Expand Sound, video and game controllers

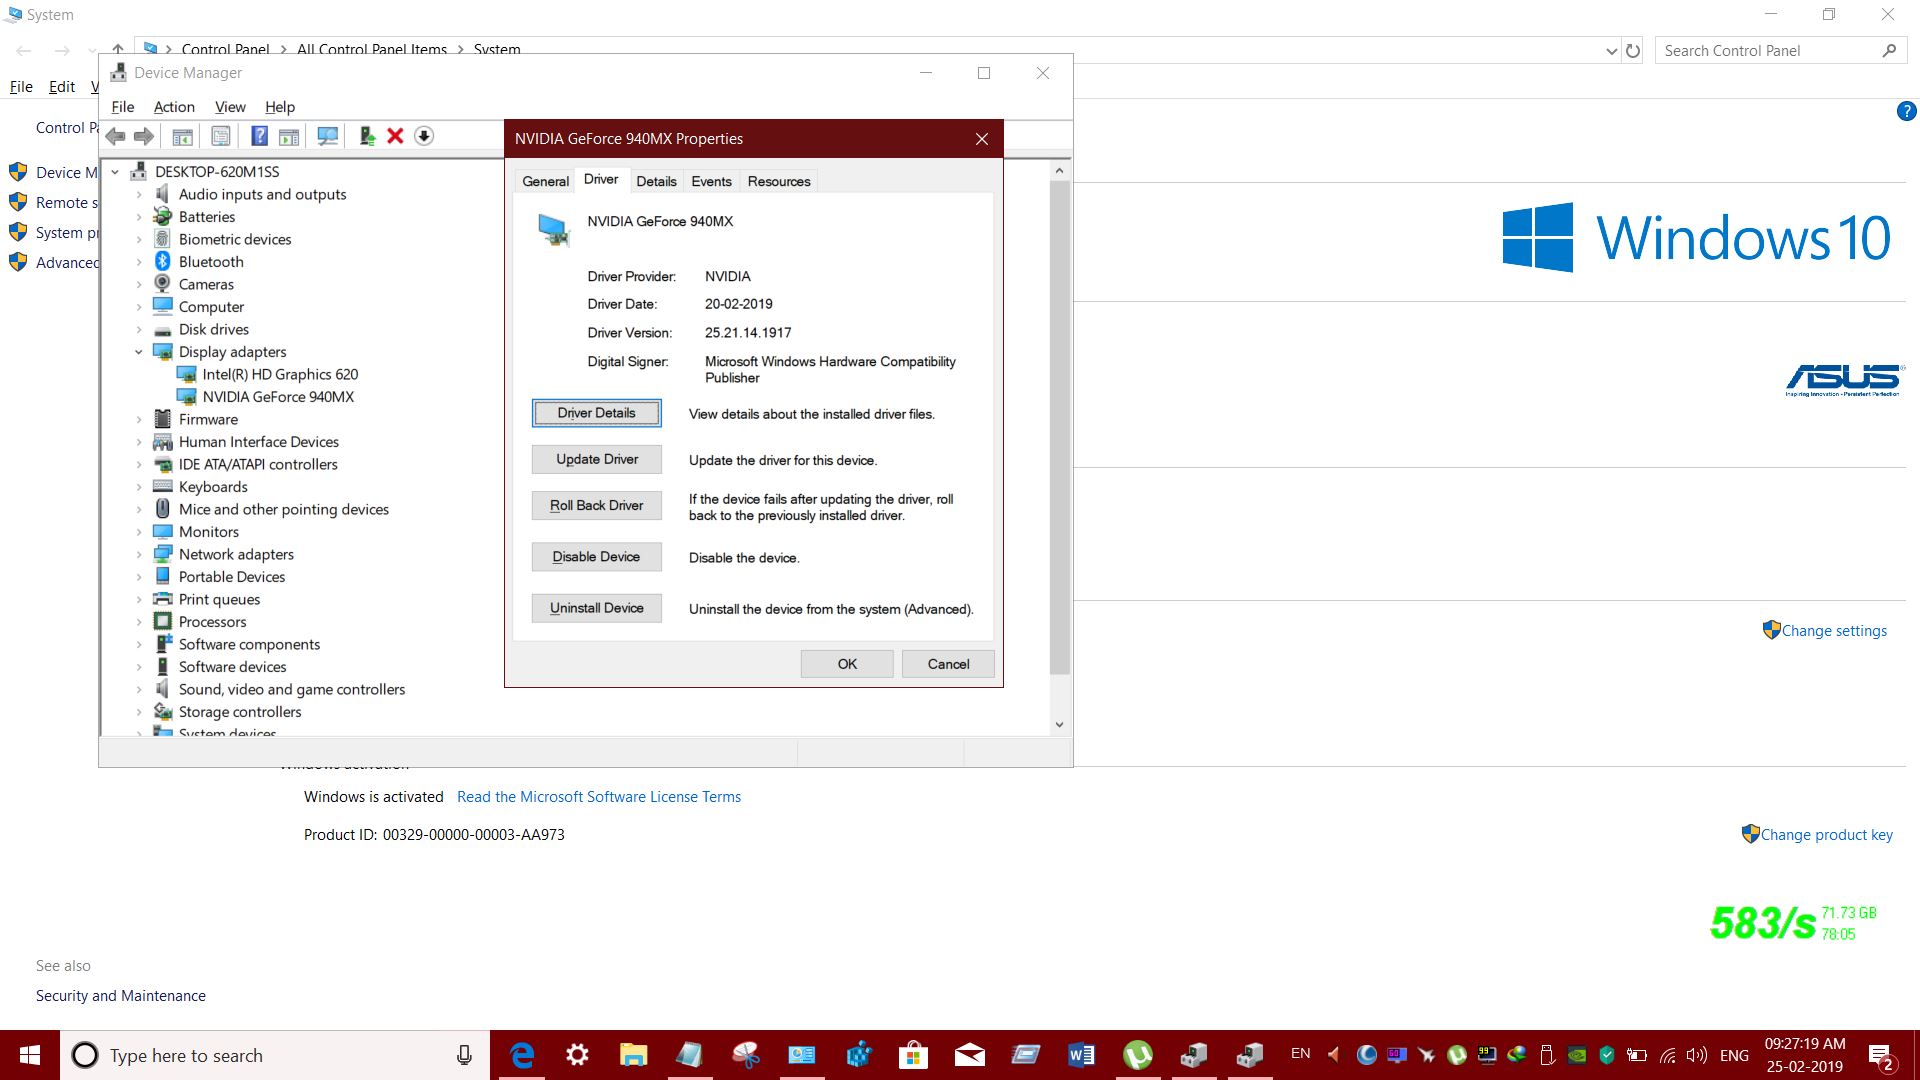pyautogui.click(x=139, y=689)
